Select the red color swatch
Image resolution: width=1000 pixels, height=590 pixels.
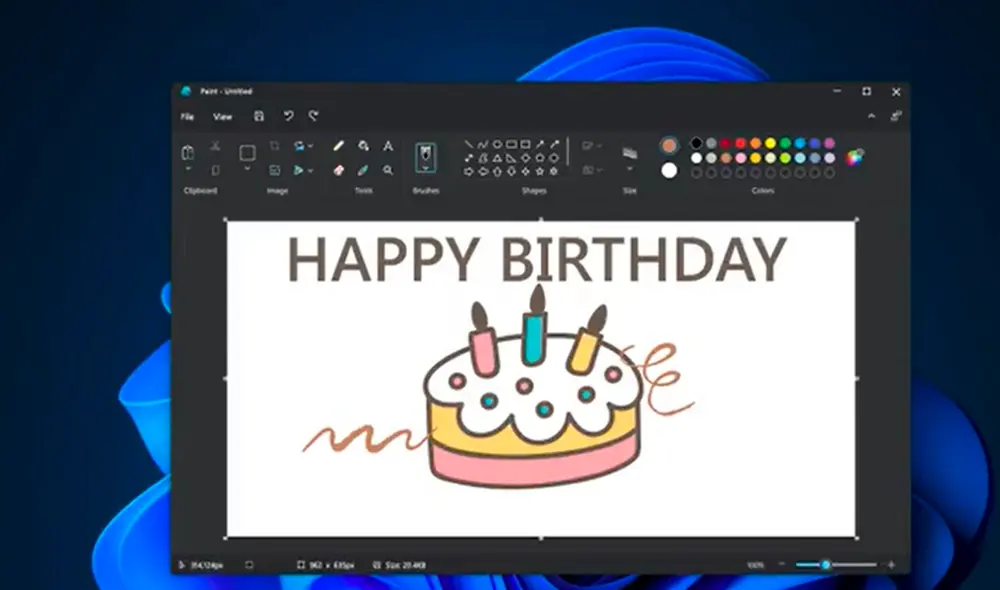pos(738,143)
